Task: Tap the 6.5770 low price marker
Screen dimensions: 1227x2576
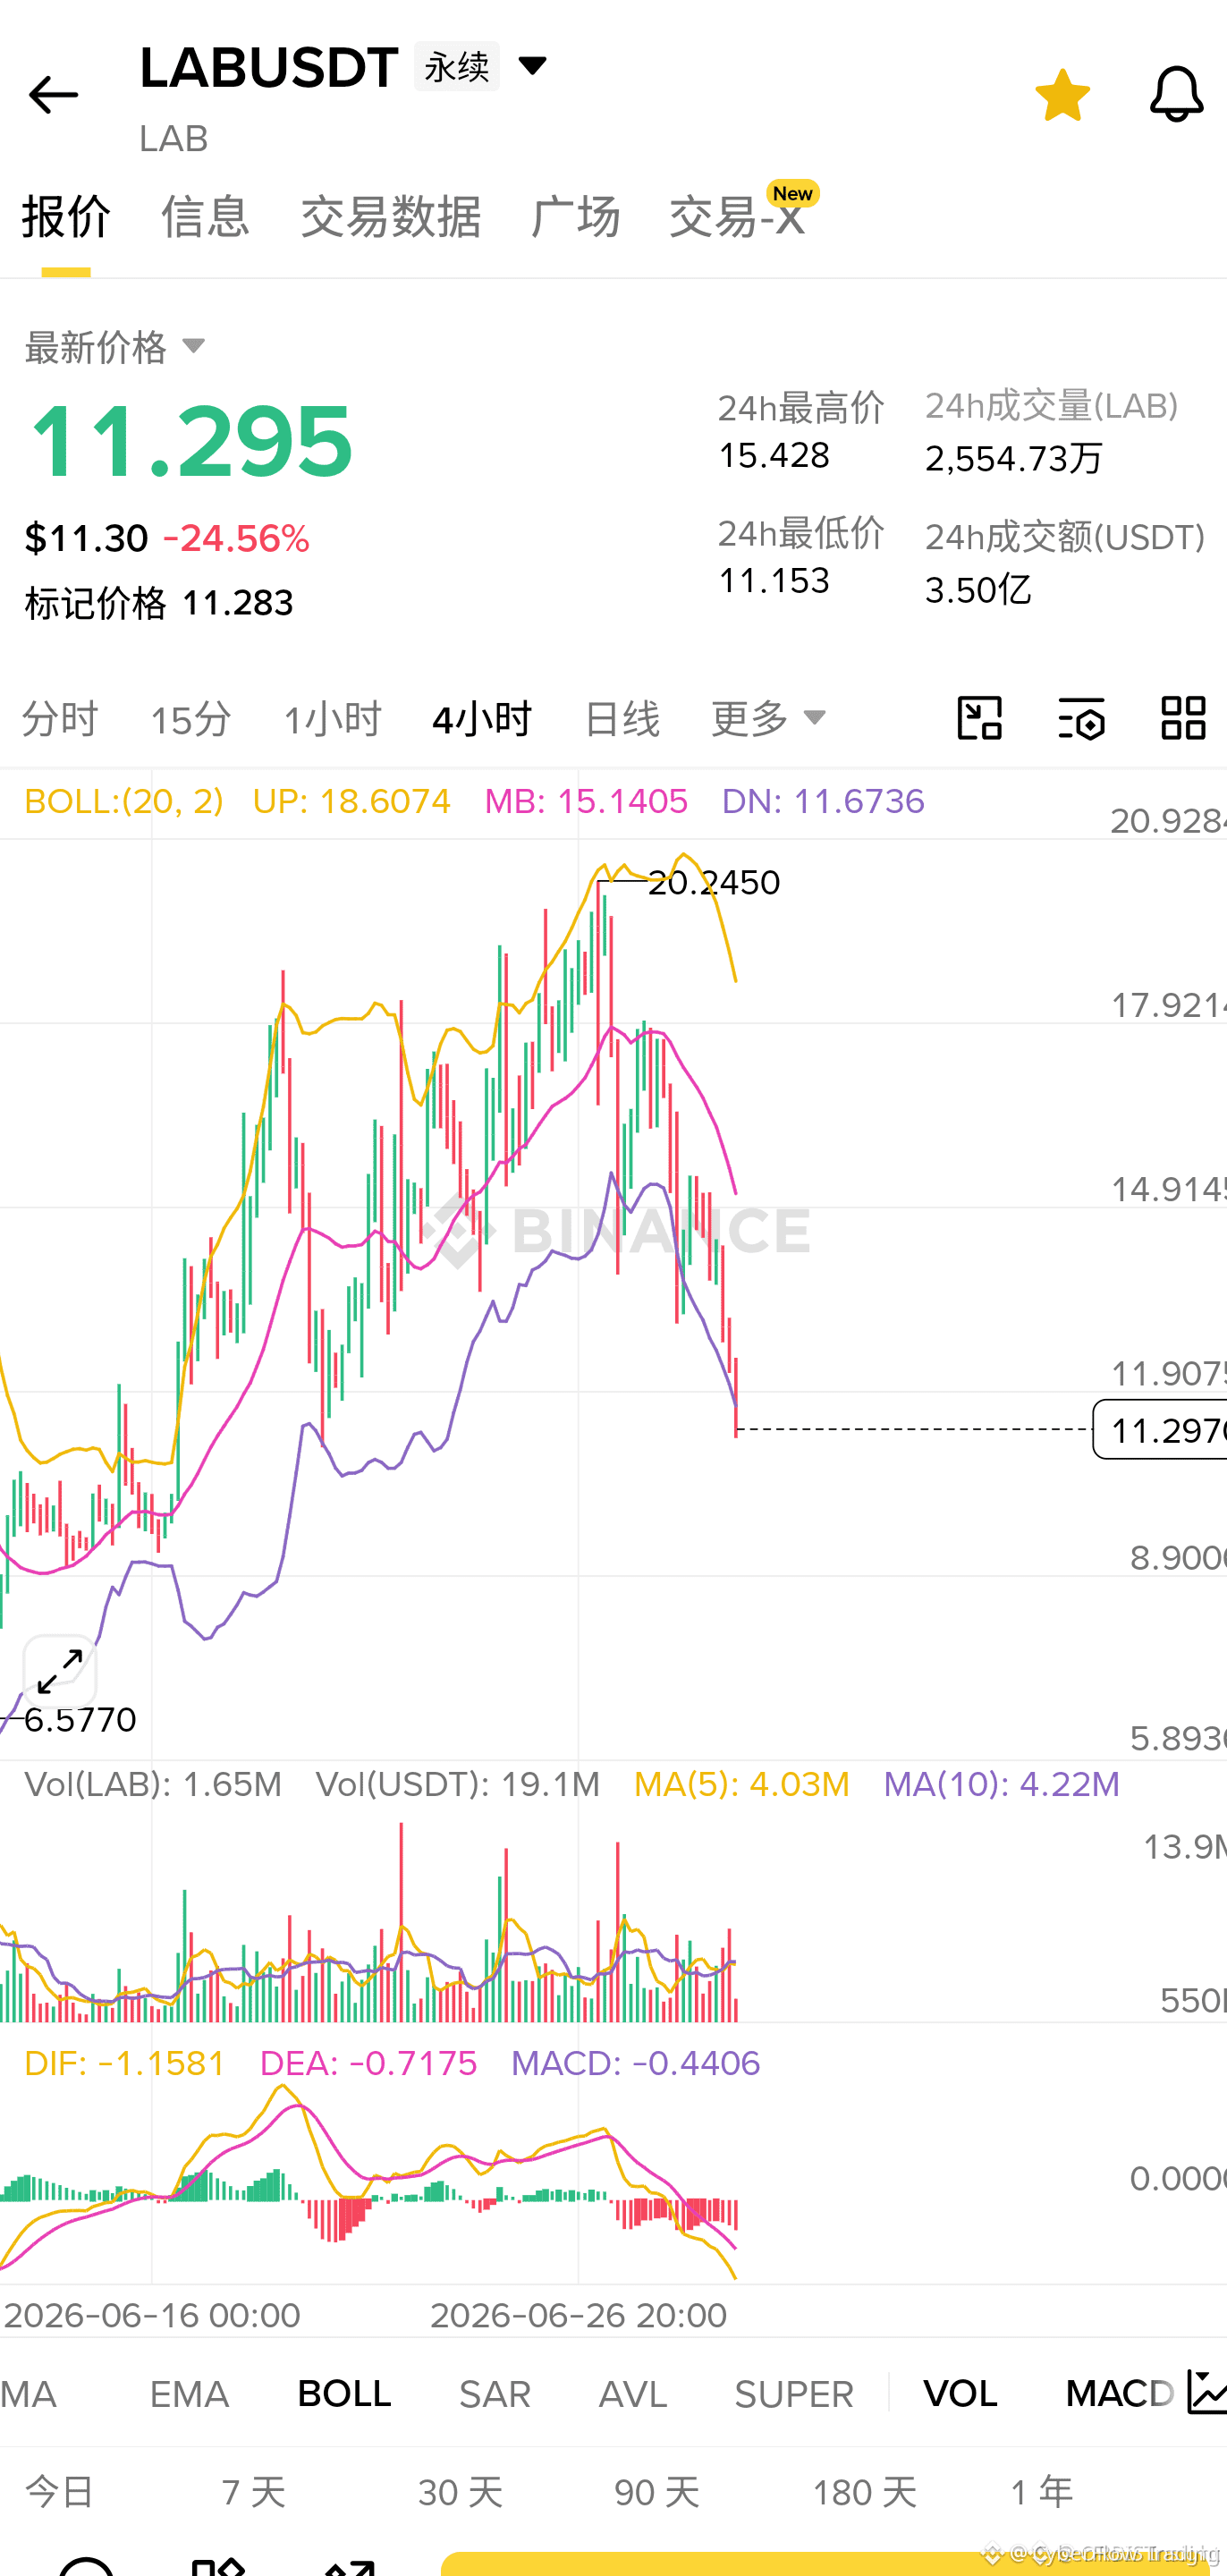Action: pos(80,1719)
